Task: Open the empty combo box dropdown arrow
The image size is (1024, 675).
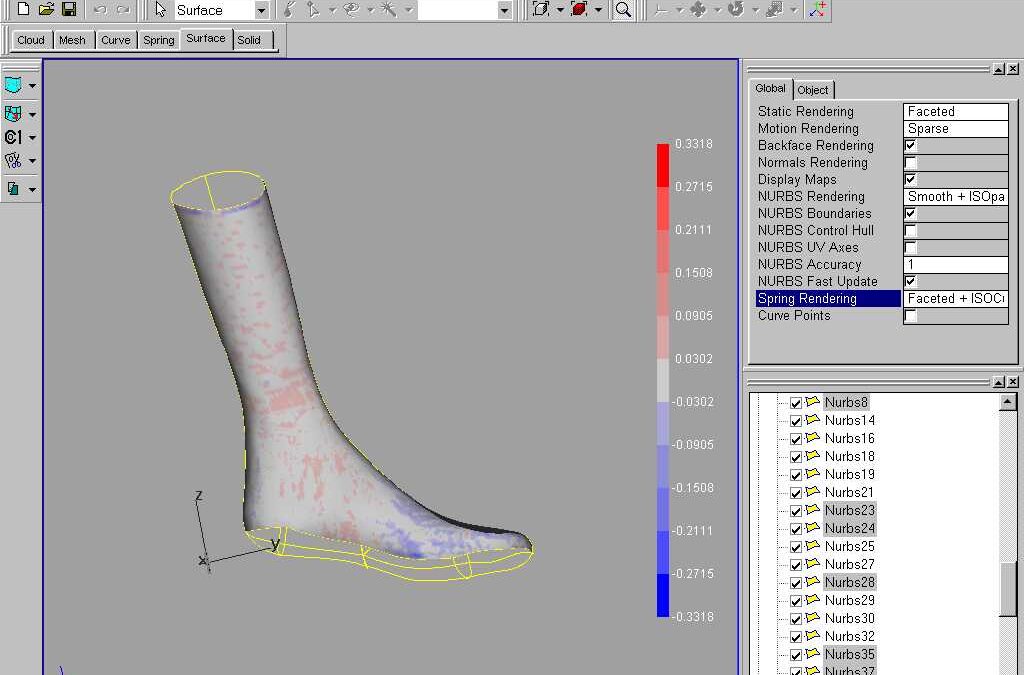Action: point(504,11)
